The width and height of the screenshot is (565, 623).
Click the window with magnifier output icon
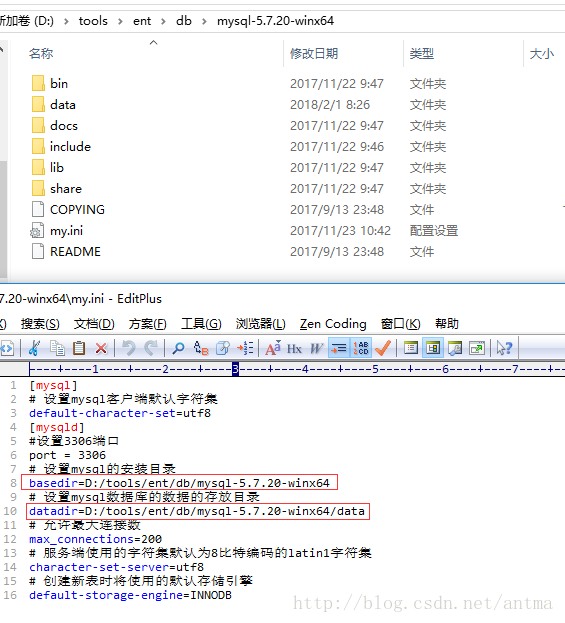(x=455, y=348)
